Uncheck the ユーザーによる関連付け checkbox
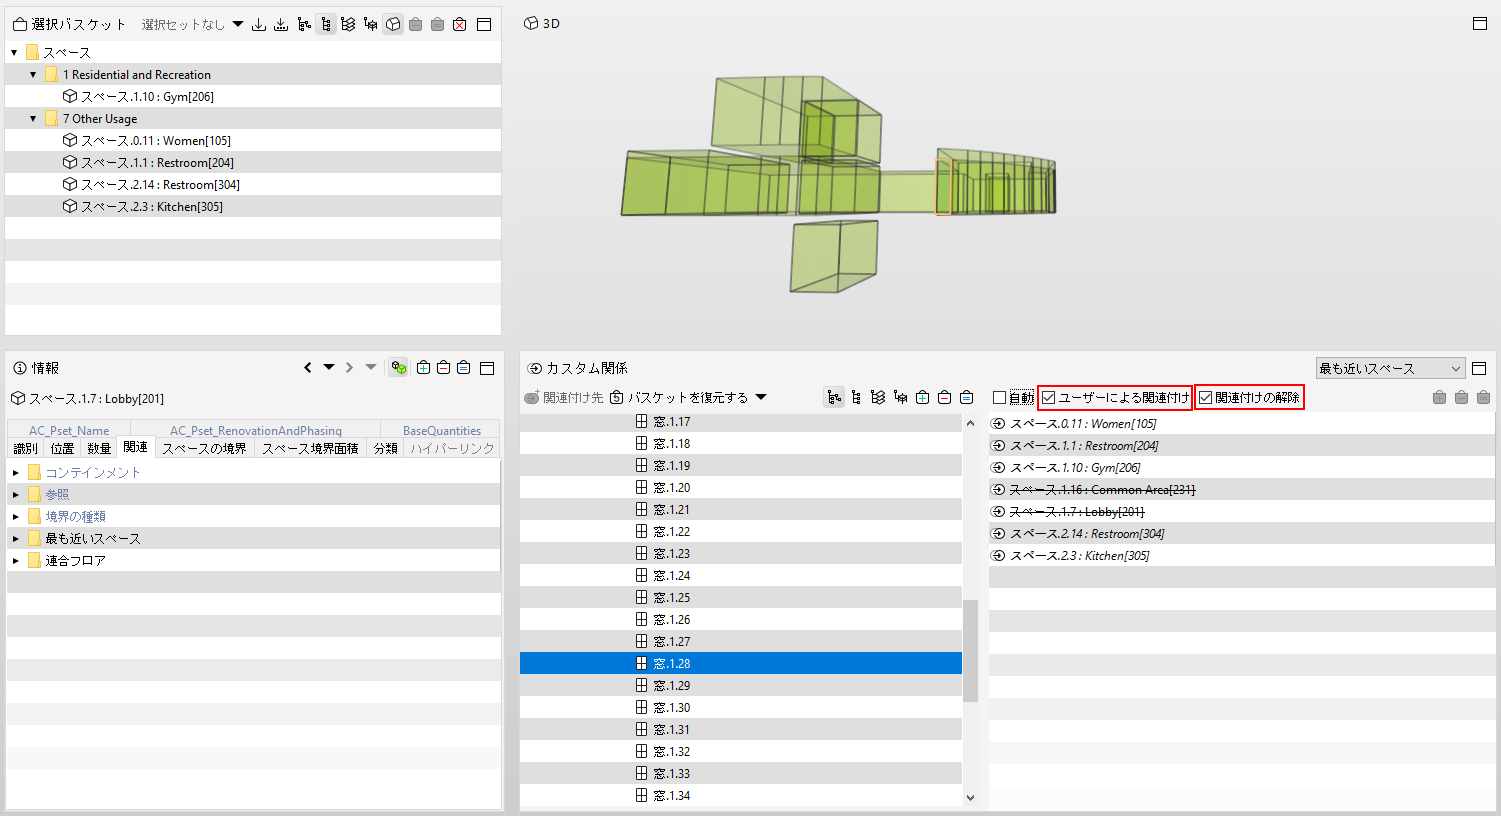 point(1048,398)
